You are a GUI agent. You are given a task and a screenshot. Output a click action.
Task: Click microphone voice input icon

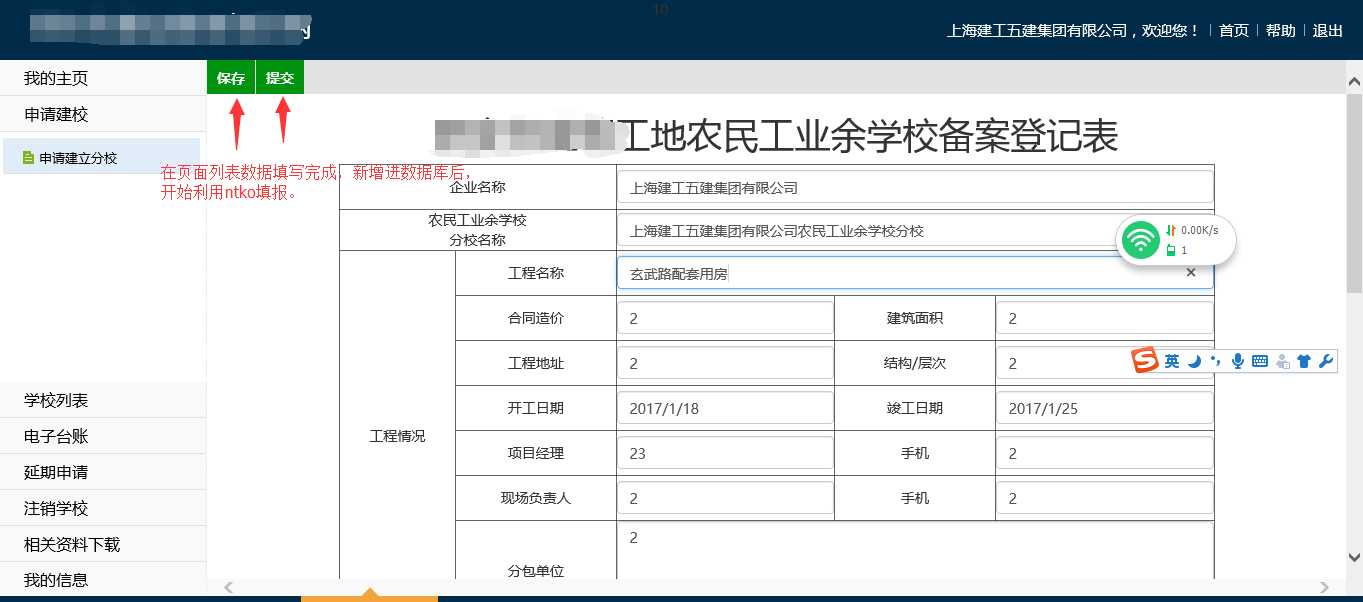(x=1238, y=361)
